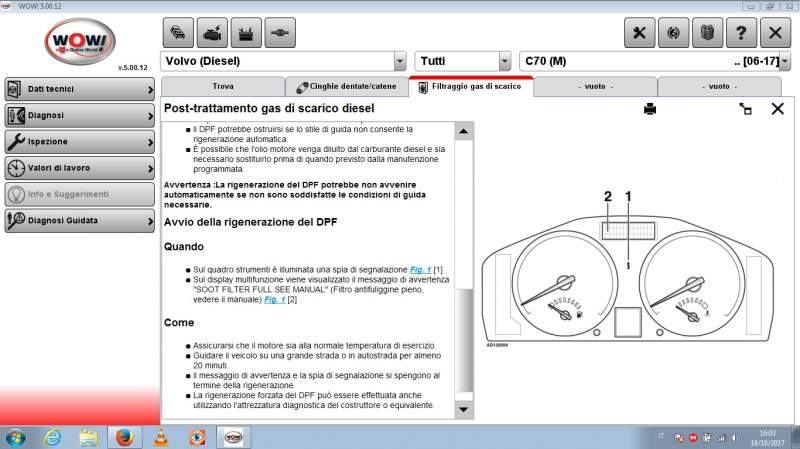Screen dimensions: 800x449
Task: Click the cars icon in top toolbar
Action: (178, 33)
